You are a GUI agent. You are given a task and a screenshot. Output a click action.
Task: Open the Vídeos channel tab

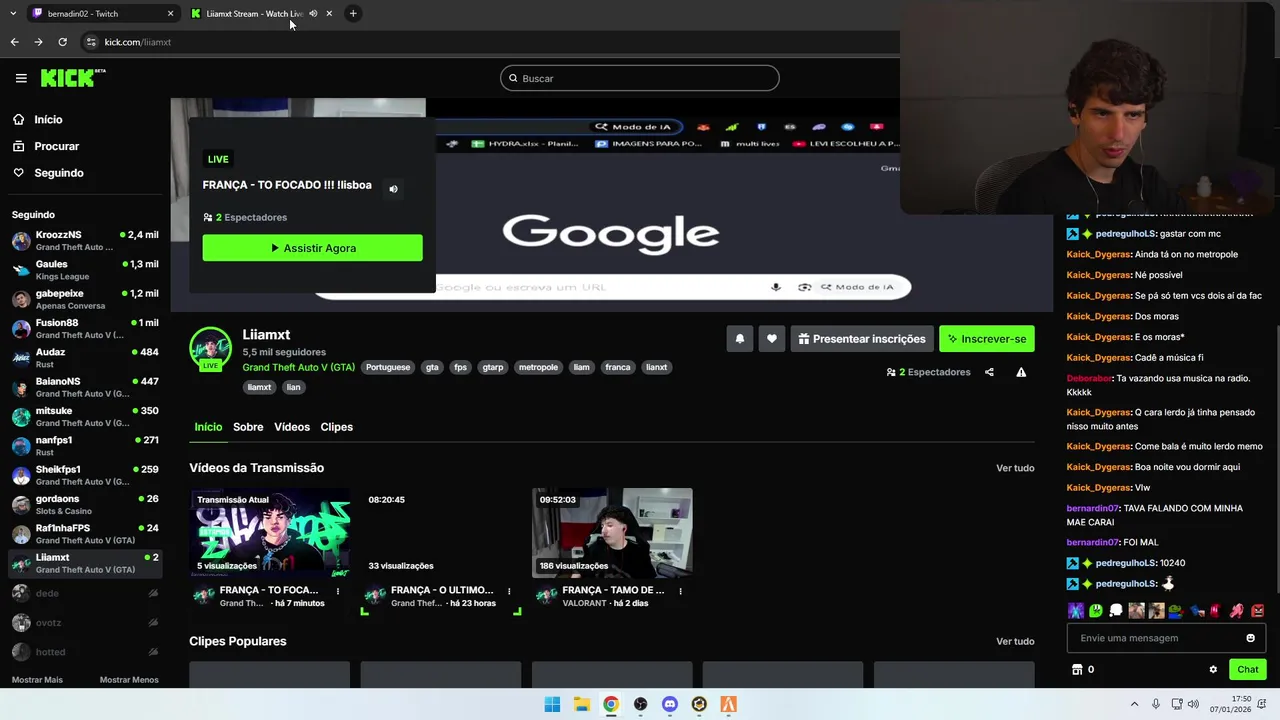[292, 427]
